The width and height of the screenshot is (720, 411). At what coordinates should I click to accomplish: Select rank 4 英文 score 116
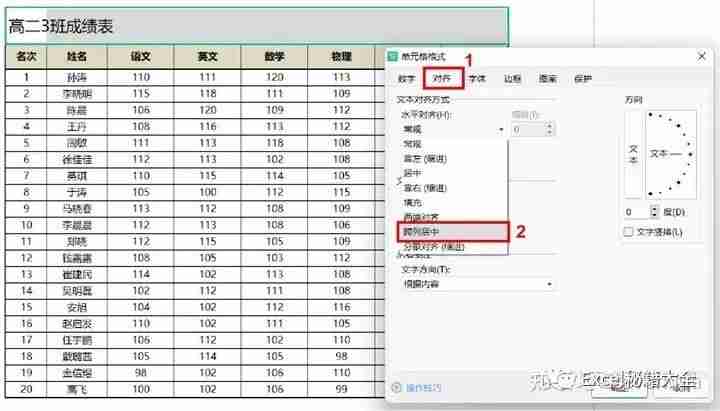208,127
